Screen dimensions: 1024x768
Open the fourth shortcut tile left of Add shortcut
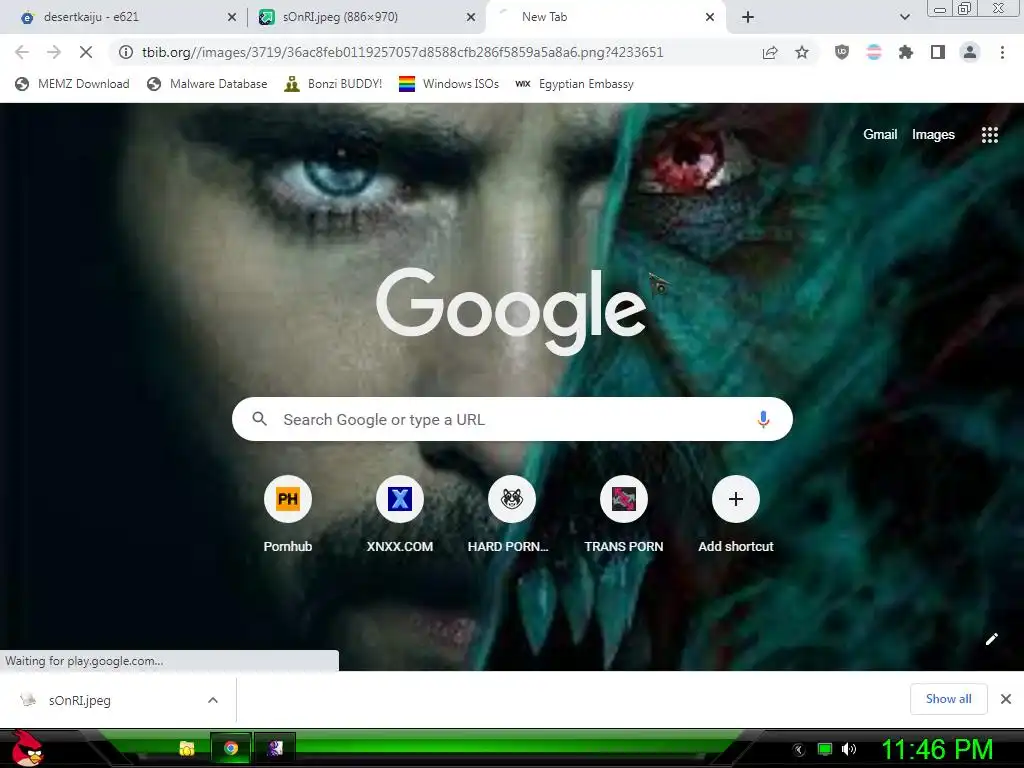pos(624,515)
